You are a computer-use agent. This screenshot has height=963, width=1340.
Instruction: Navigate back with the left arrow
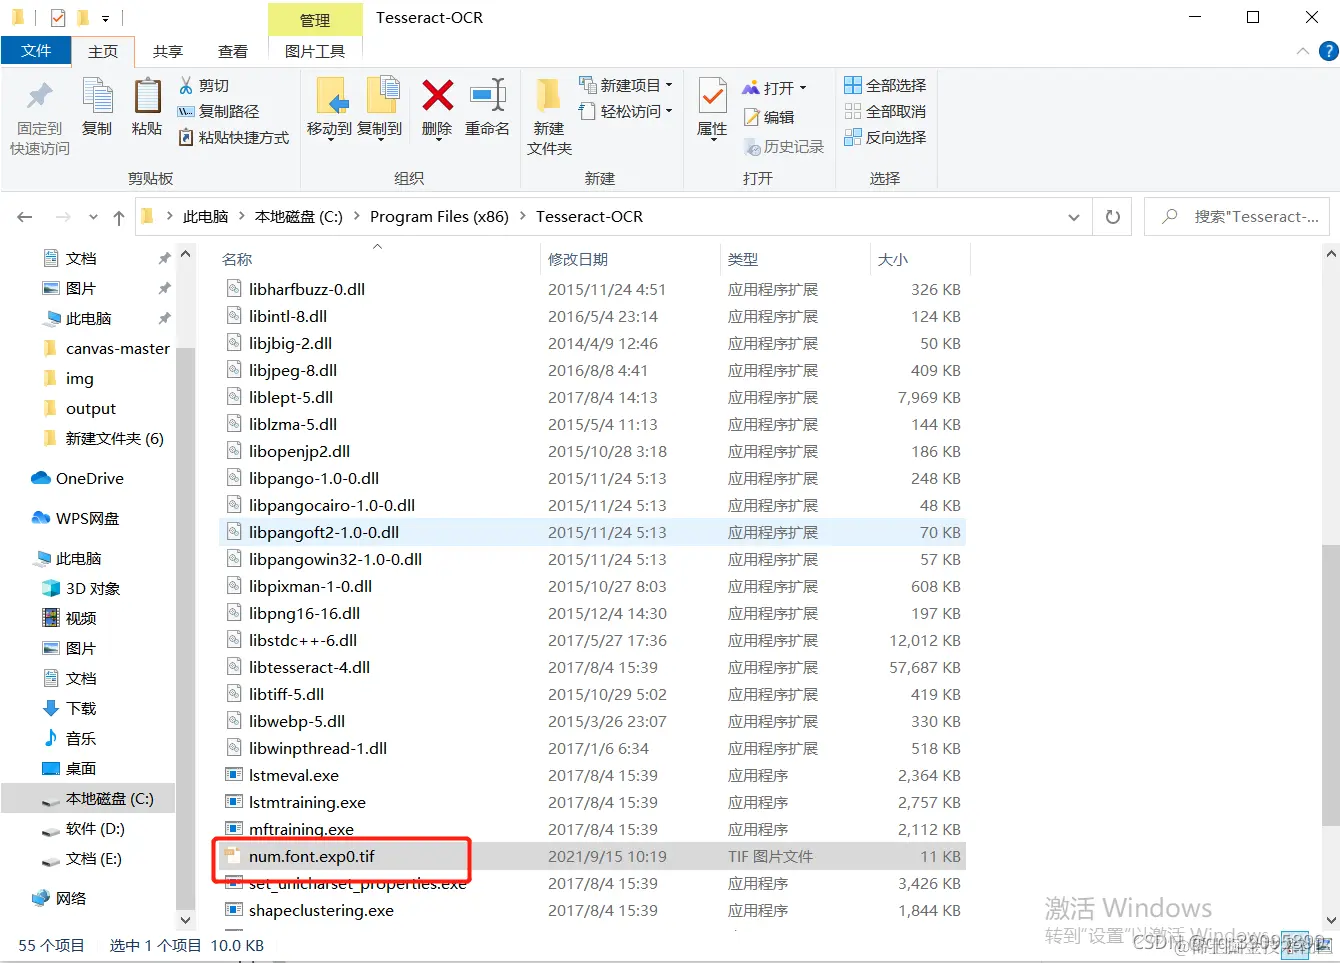(x=25, y=217)
